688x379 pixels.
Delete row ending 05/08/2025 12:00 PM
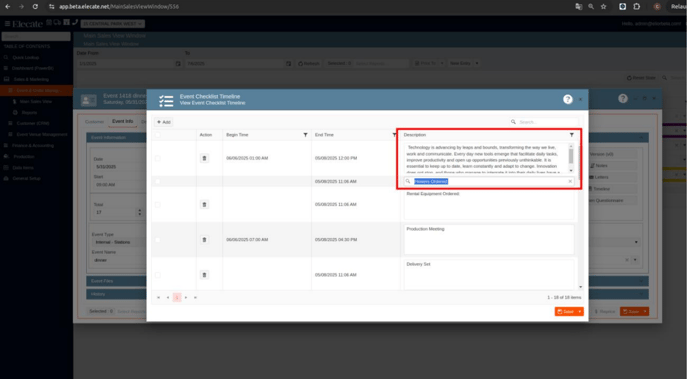(204, 158)
